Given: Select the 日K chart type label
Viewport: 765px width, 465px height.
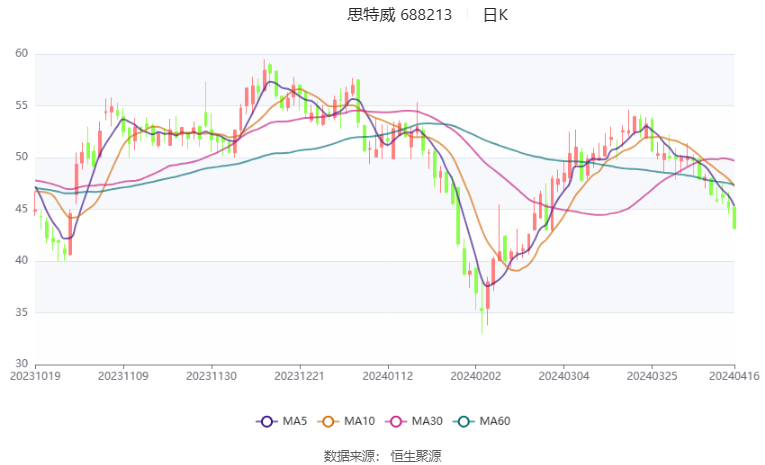Looking at the screenshot, I should click(x=495, y=15).
